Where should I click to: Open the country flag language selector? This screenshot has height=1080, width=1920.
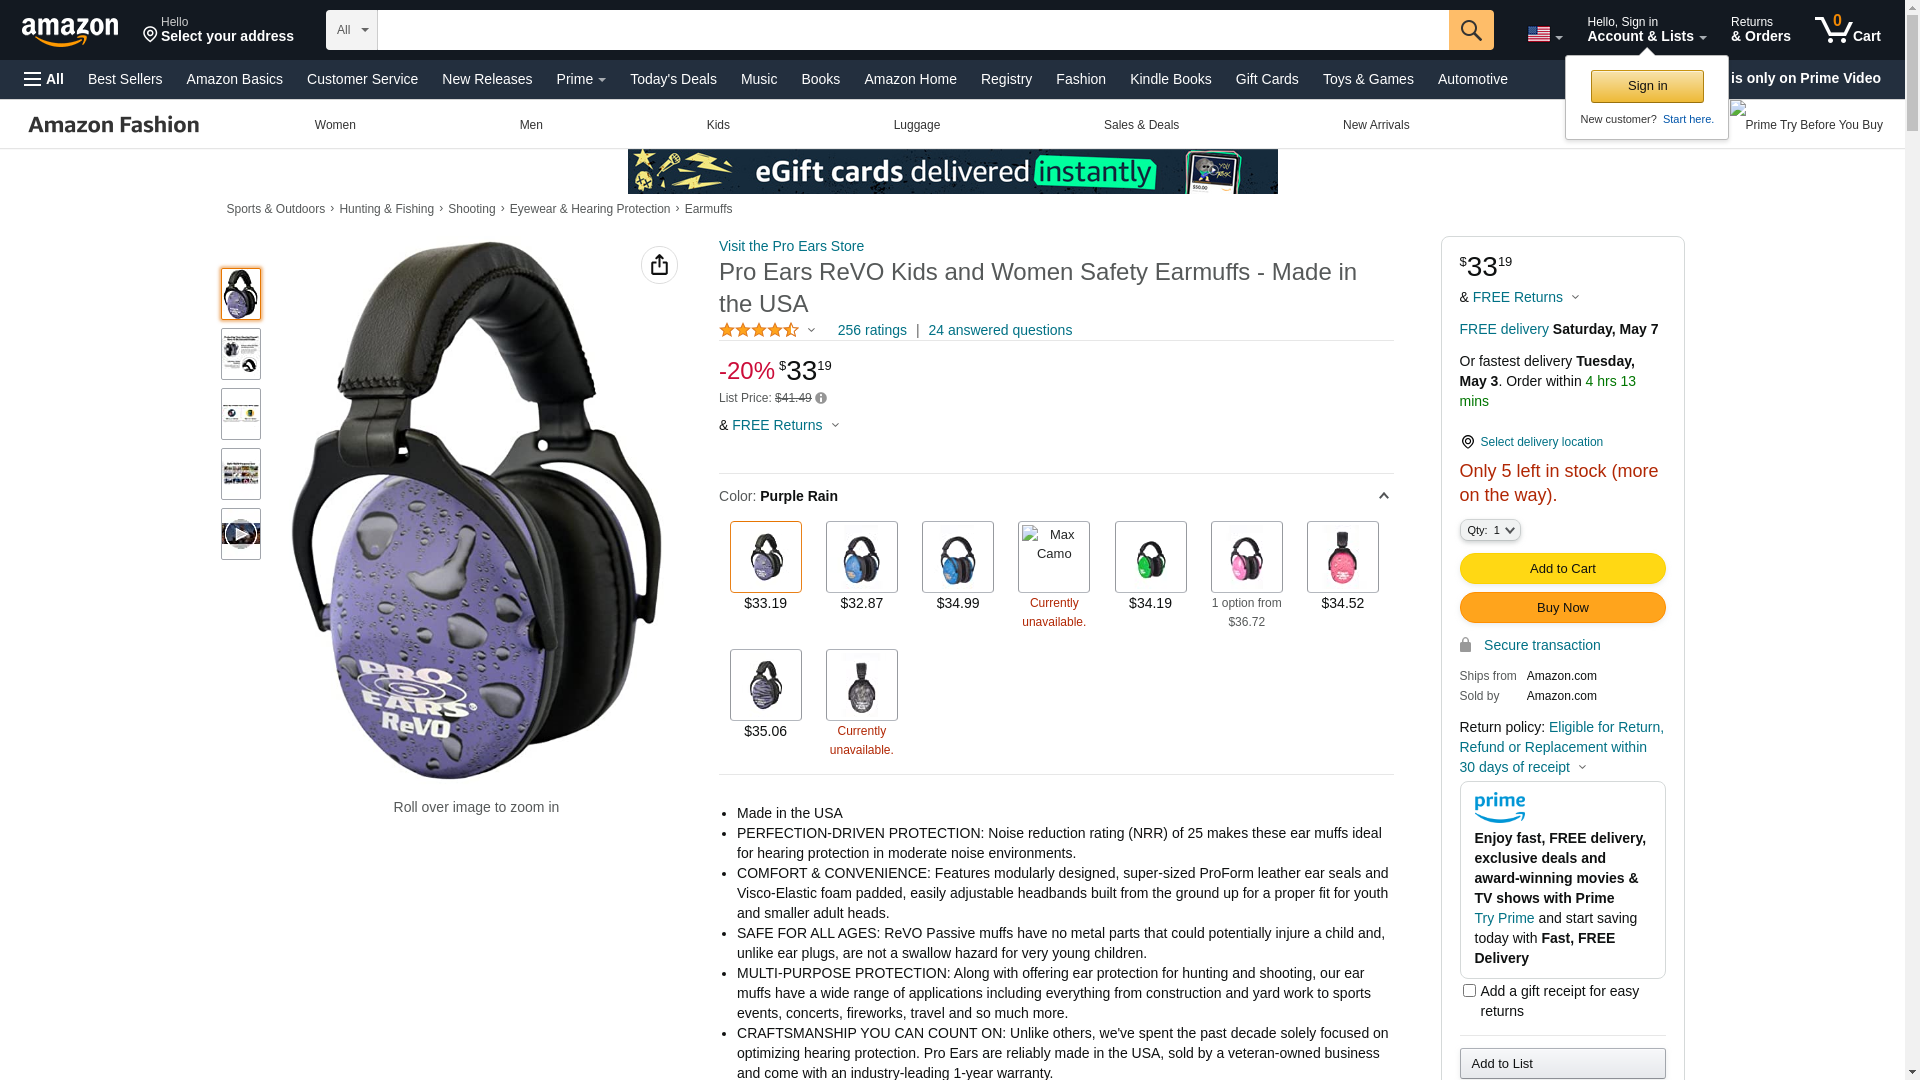pyautogui.click(x=1544, y=35)
